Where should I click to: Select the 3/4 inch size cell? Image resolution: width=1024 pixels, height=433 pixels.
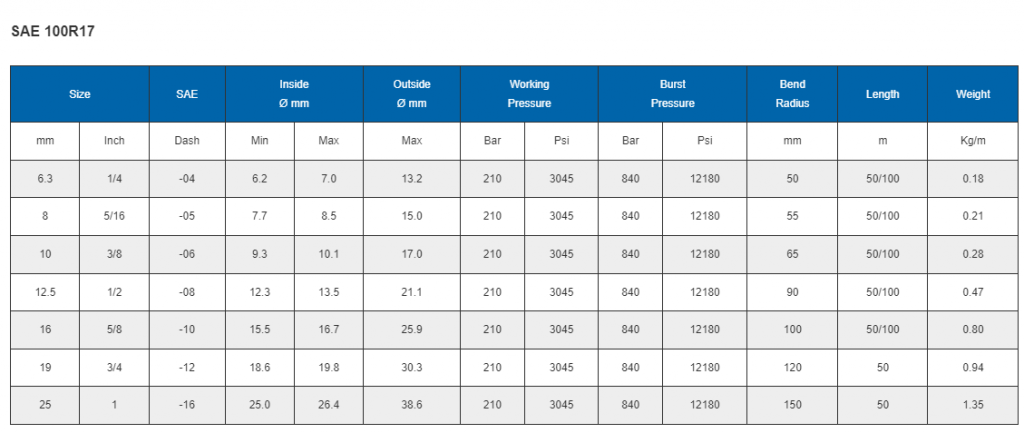click(x=114, y=367)
